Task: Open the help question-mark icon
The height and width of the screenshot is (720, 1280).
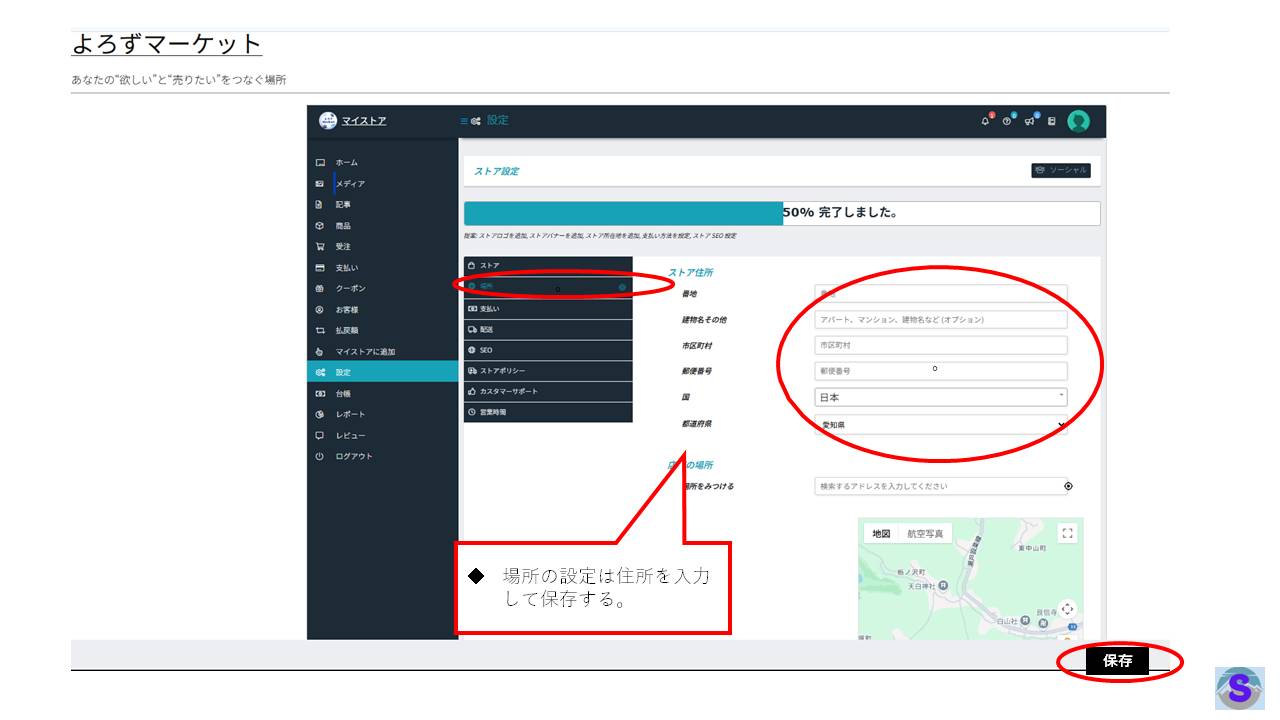Action: (1008, 121)
